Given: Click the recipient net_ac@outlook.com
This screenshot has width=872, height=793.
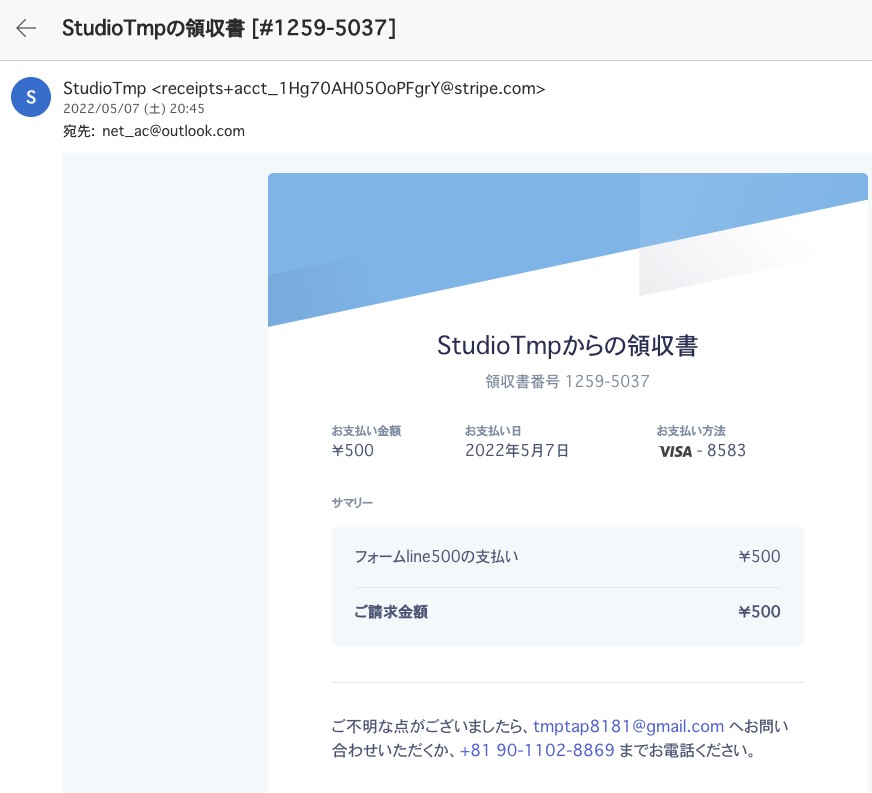Looking at the screenshot, I should (174, 131).
